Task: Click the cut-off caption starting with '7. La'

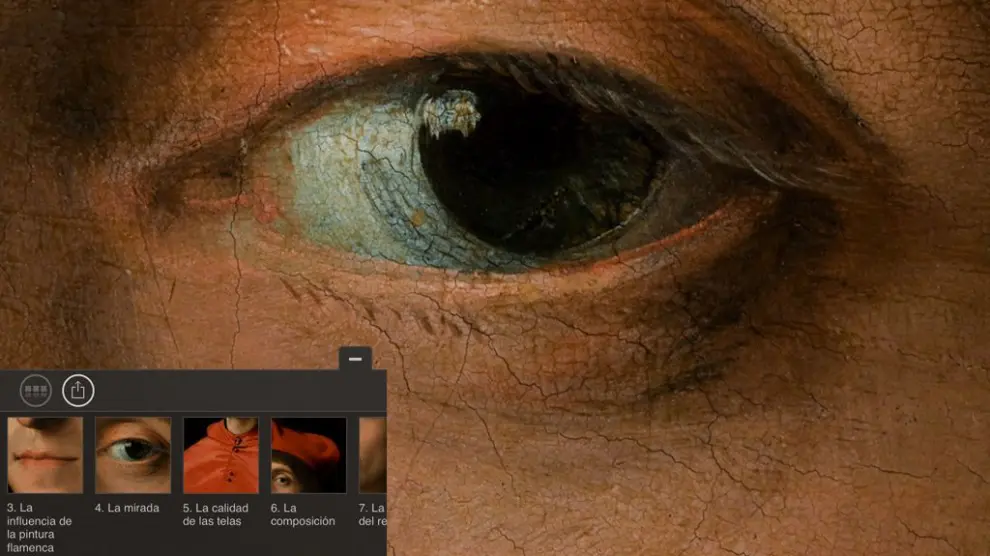Action: (x=371, y=514)
